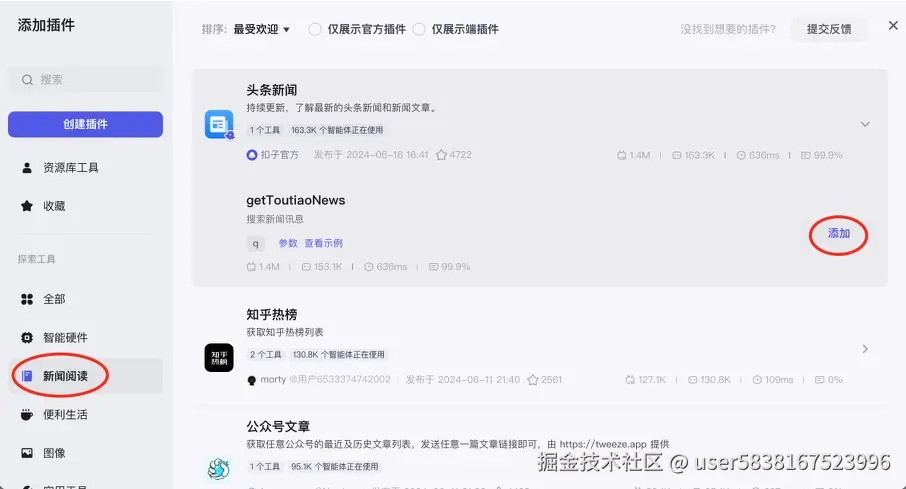Select the 便利生活 category
This screenshot has width=906, height=489.
tap(86, 414)
